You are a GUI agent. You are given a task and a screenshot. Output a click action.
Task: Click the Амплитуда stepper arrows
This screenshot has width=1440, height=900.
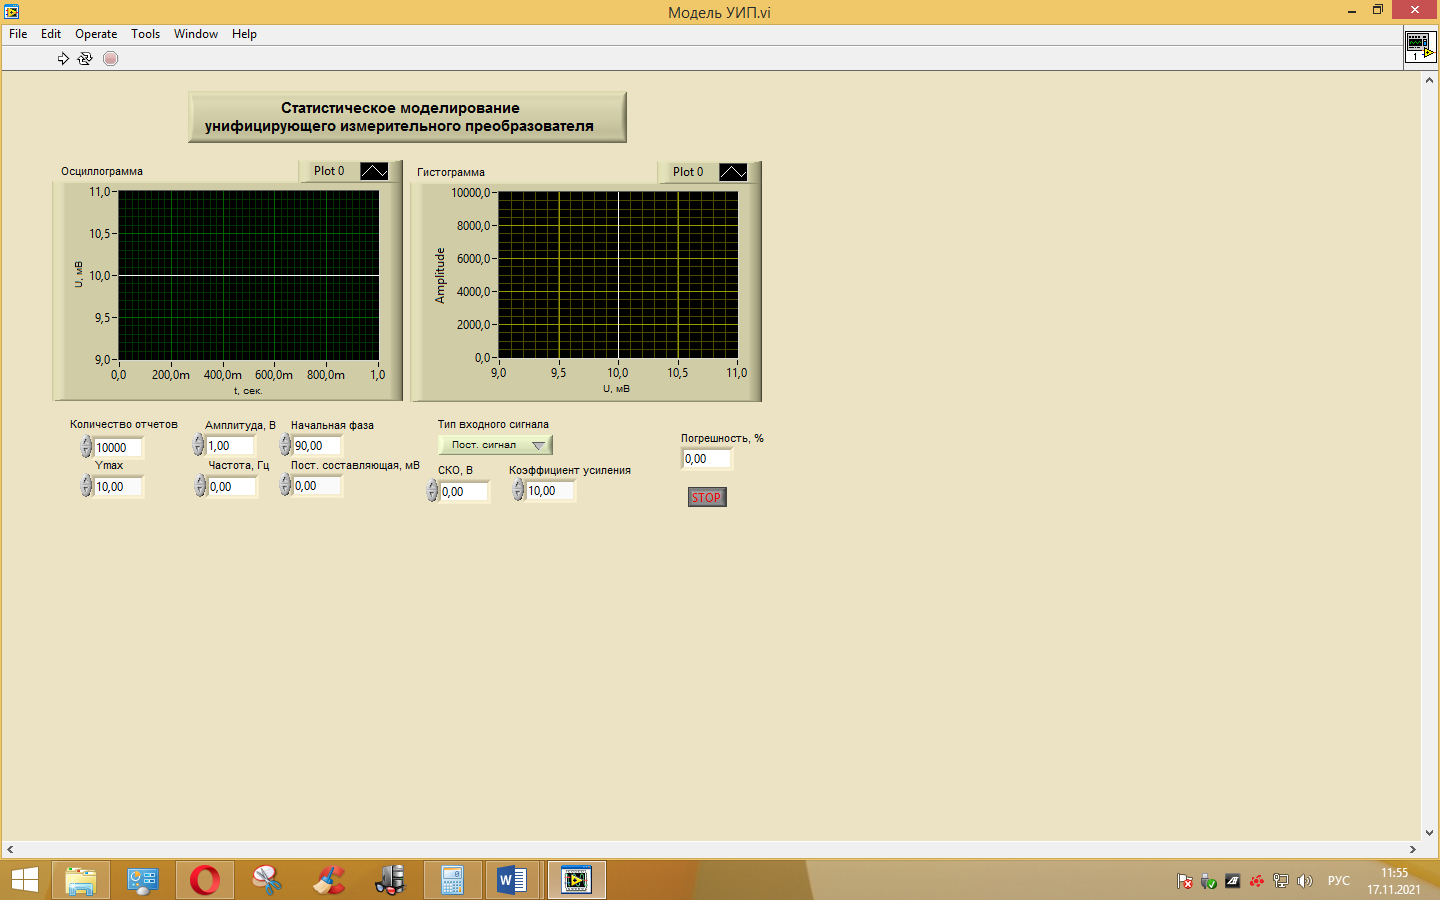(199, 445)
